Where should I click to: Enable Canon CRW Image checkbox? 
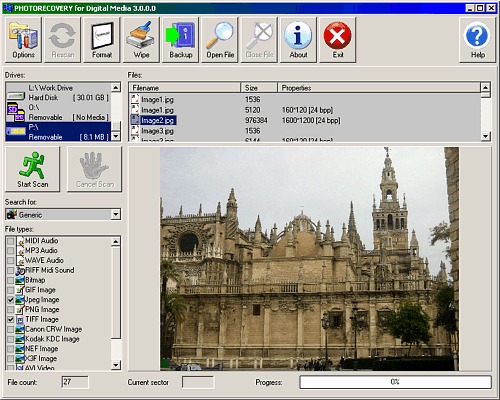point(11,329)
